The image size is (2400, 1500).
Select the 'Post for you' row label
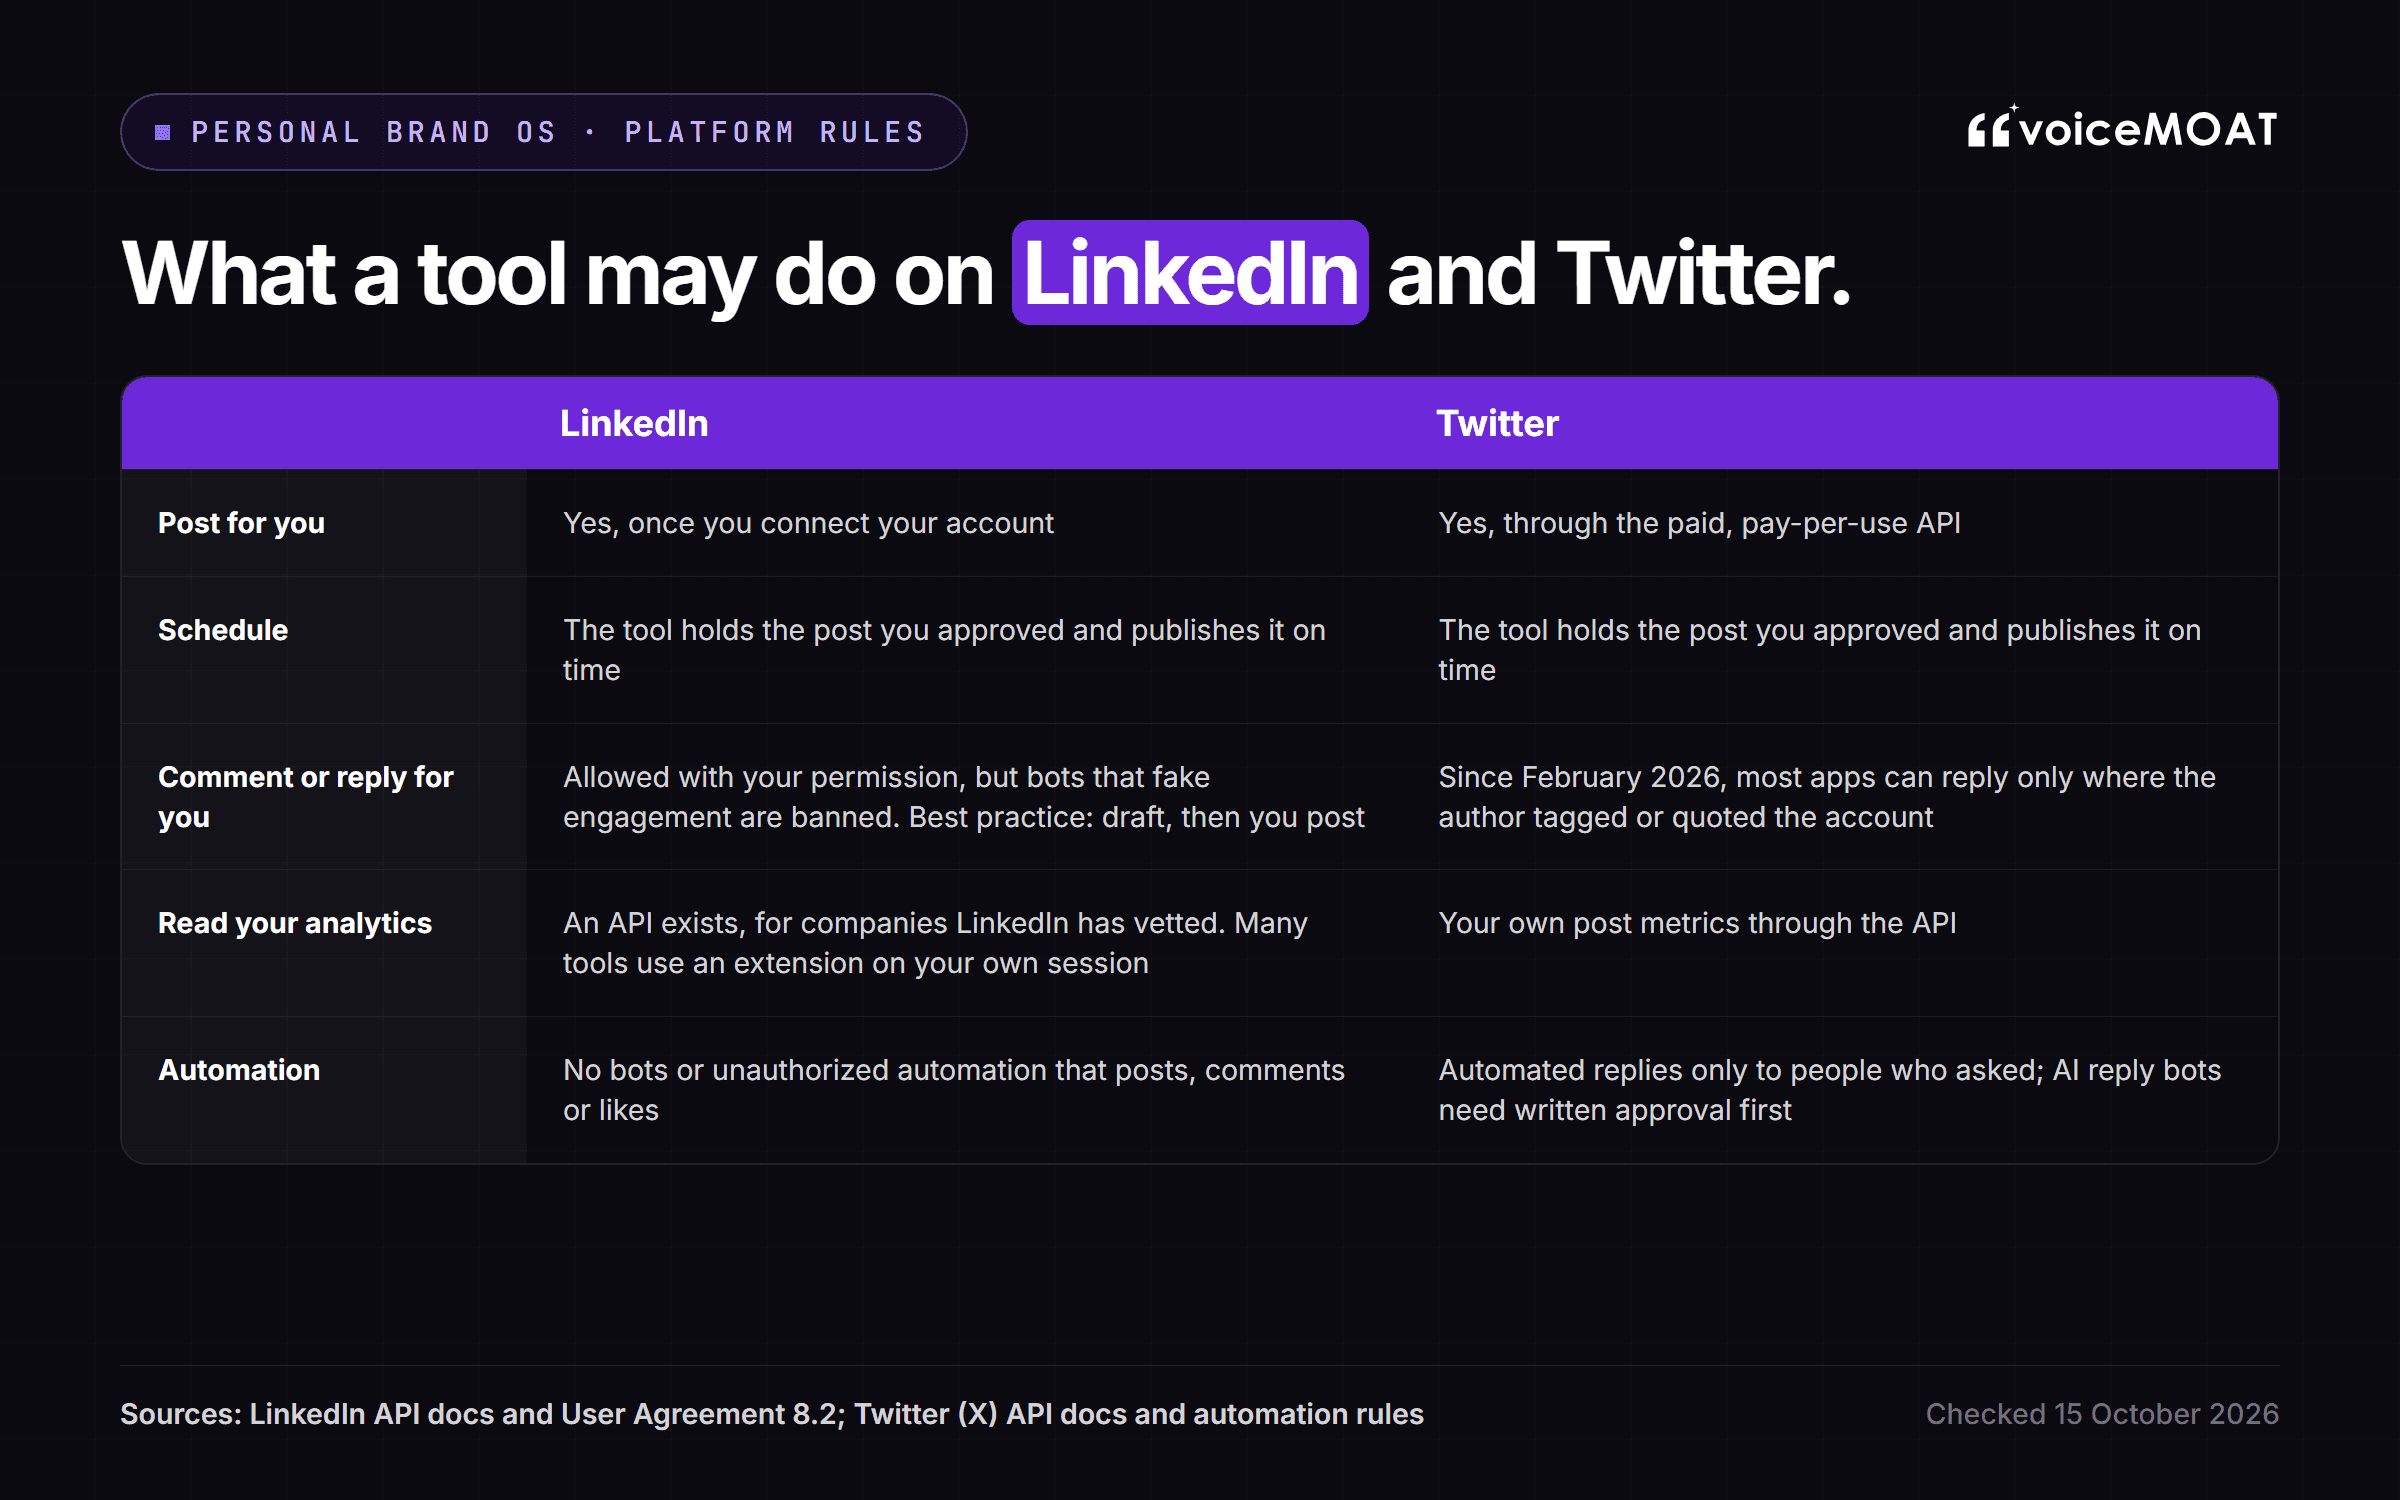241,523
